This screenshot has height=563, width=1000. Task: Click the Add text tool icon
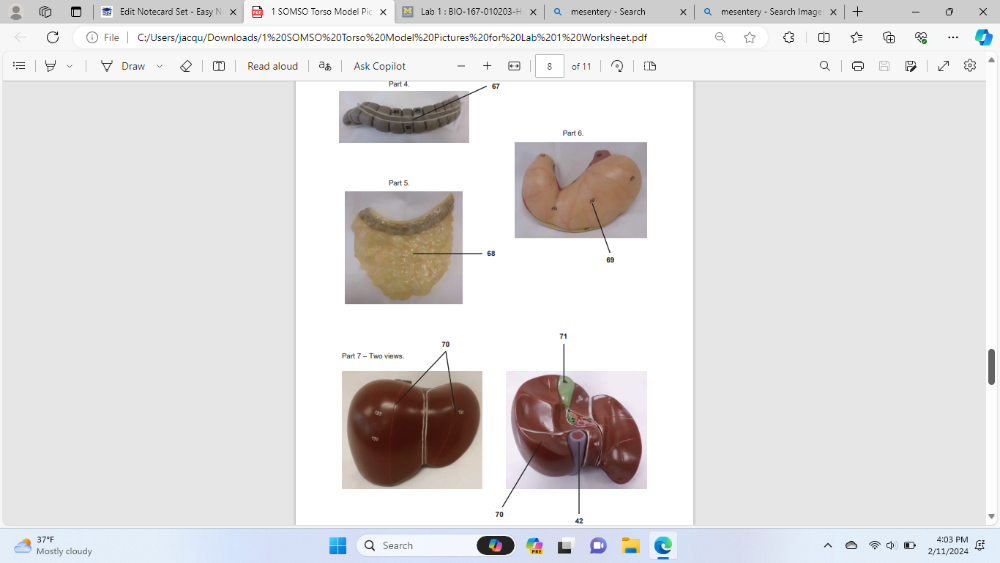(219, 66)
